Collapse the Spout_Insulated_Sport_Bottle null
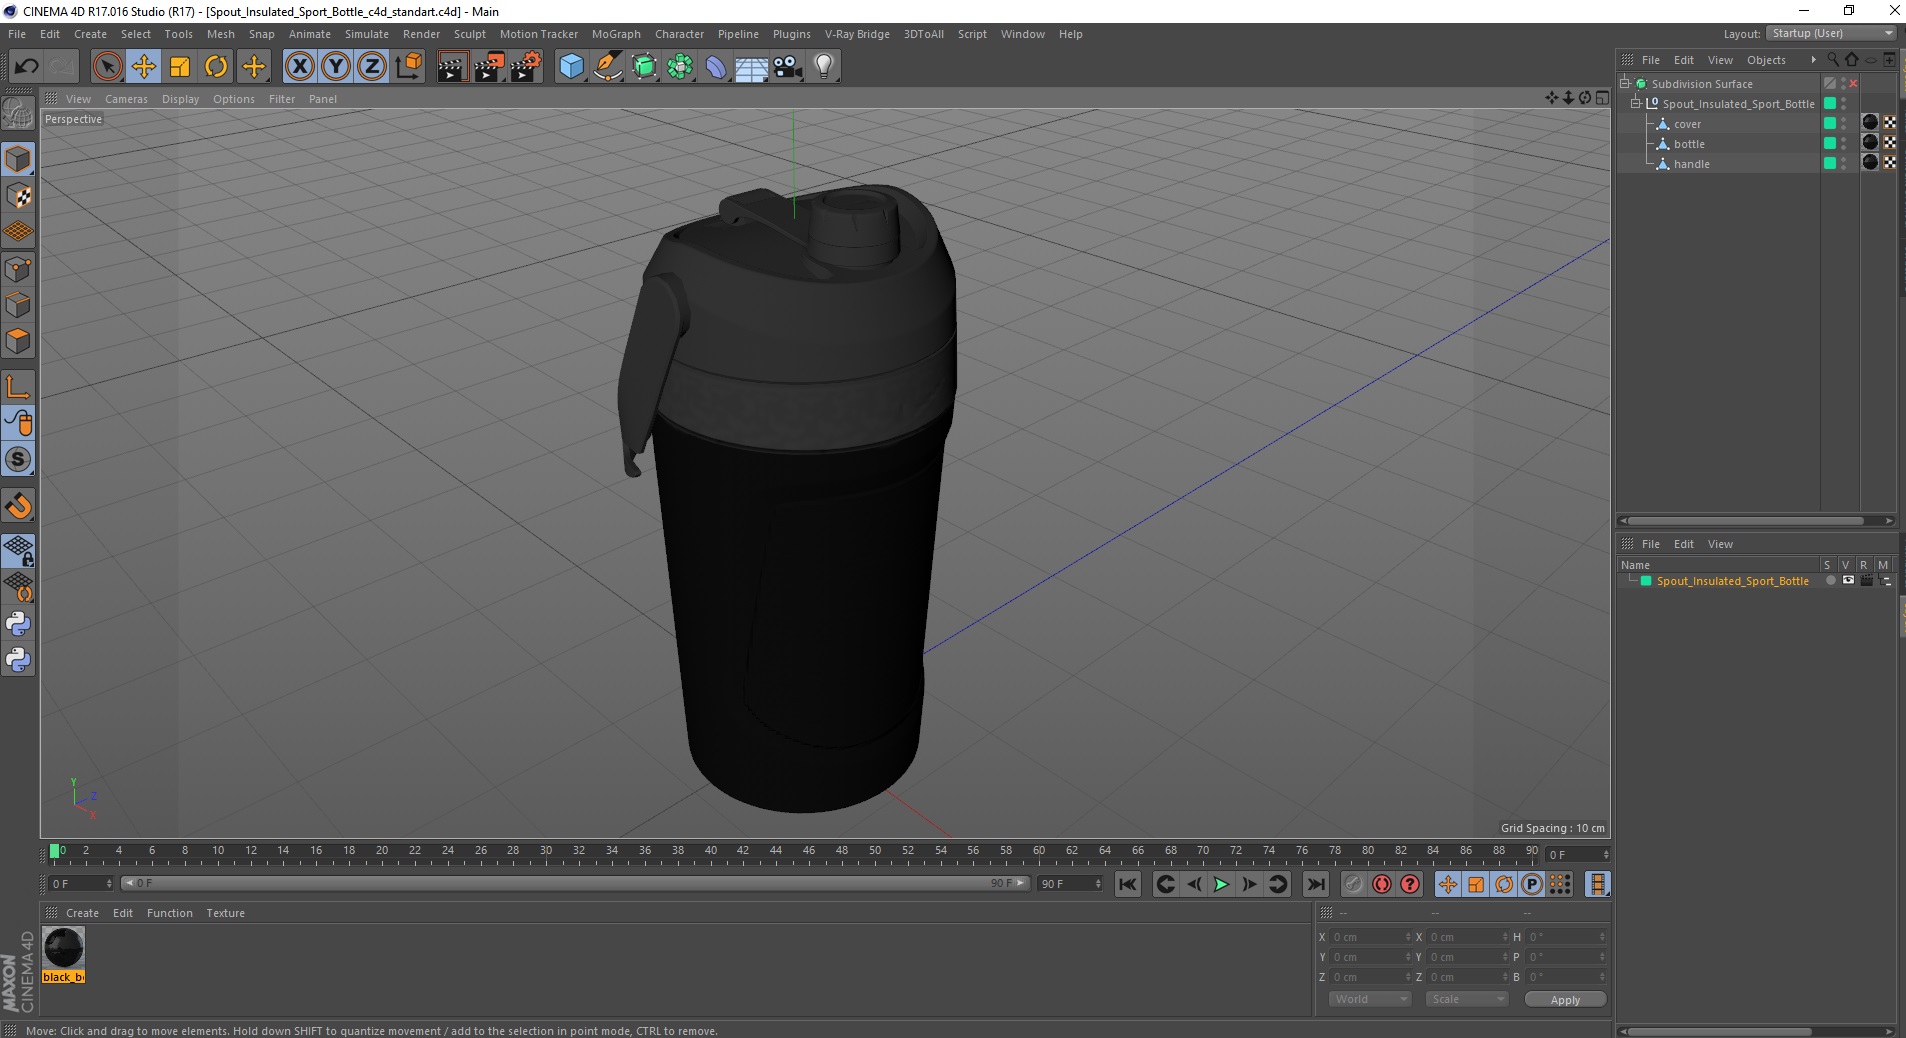Viewport: 1906px width, 1038px height. tap(1636, 103)
